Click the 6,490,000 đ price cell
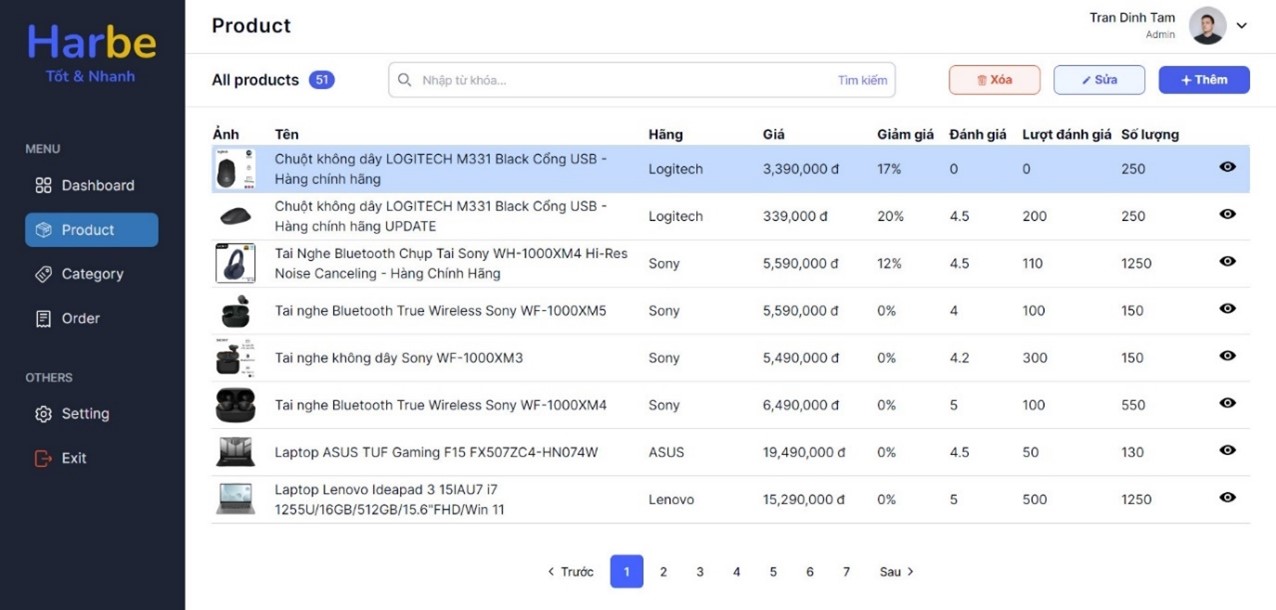Viewport: 1276px width, 610px height. (800, 405)
